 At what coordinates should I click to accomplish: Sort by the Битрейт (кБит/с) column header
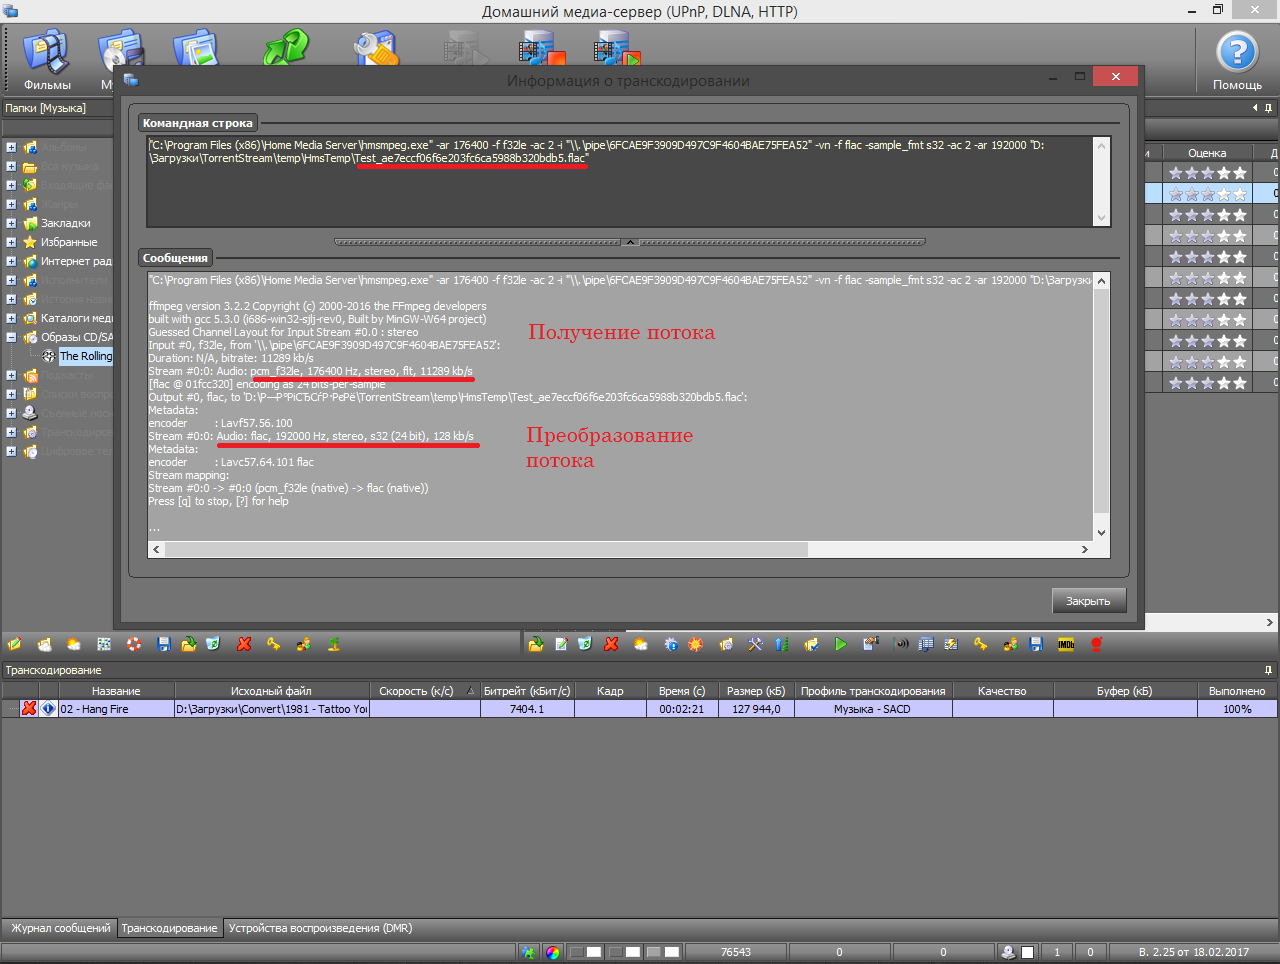pyautogui.click(x=526, y=691)
